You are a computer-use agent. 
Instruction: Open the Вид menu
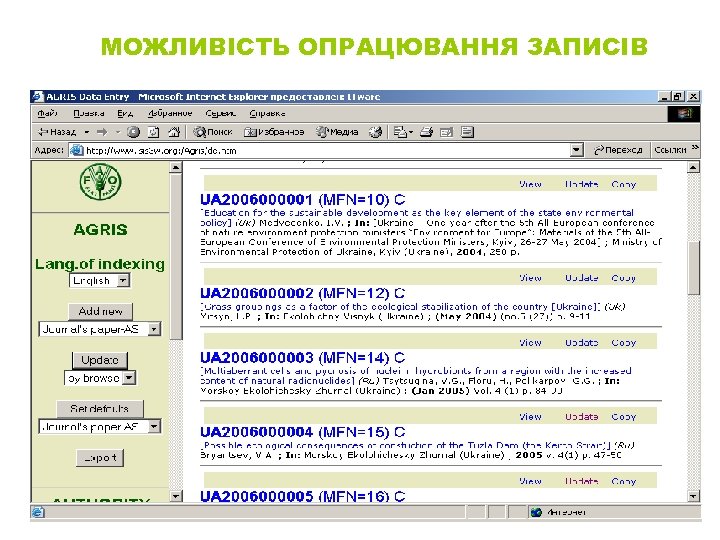125,113
